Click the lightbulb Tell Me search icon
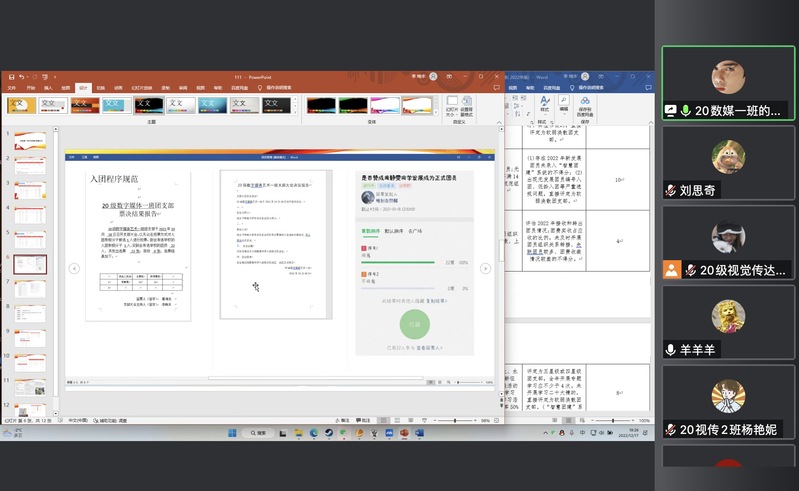 260,87
